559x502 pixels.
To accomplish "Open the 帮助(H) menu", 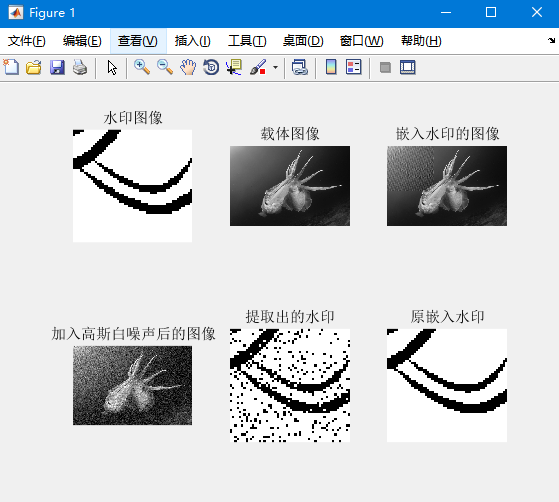I will tap(421, 41).
